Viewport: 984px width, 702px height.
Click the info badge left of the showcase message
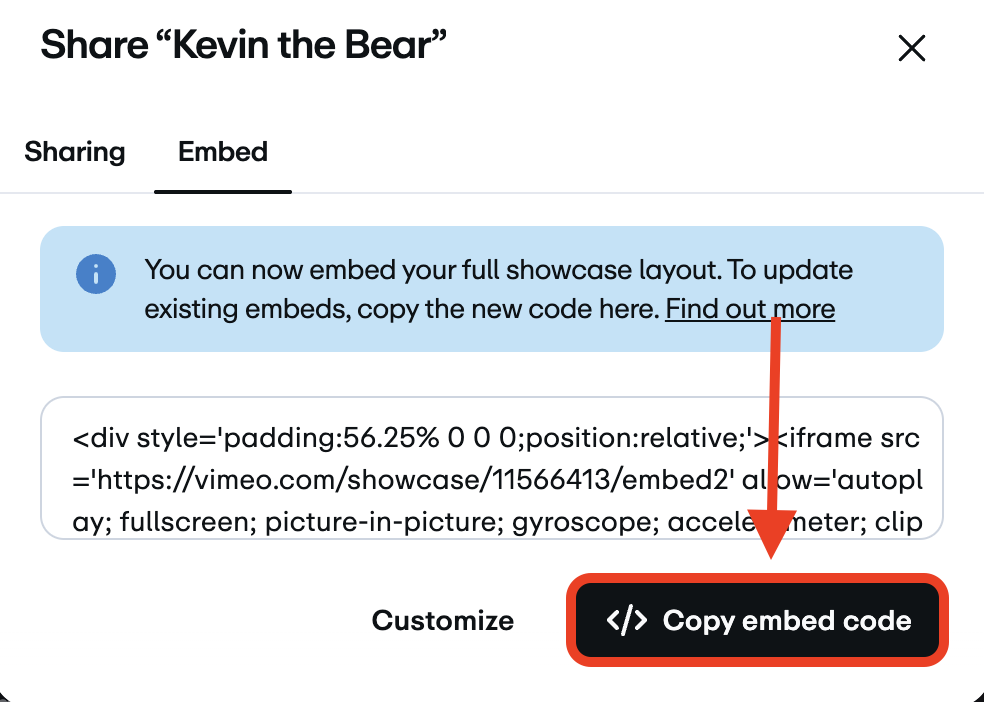(x=95, y=274)
